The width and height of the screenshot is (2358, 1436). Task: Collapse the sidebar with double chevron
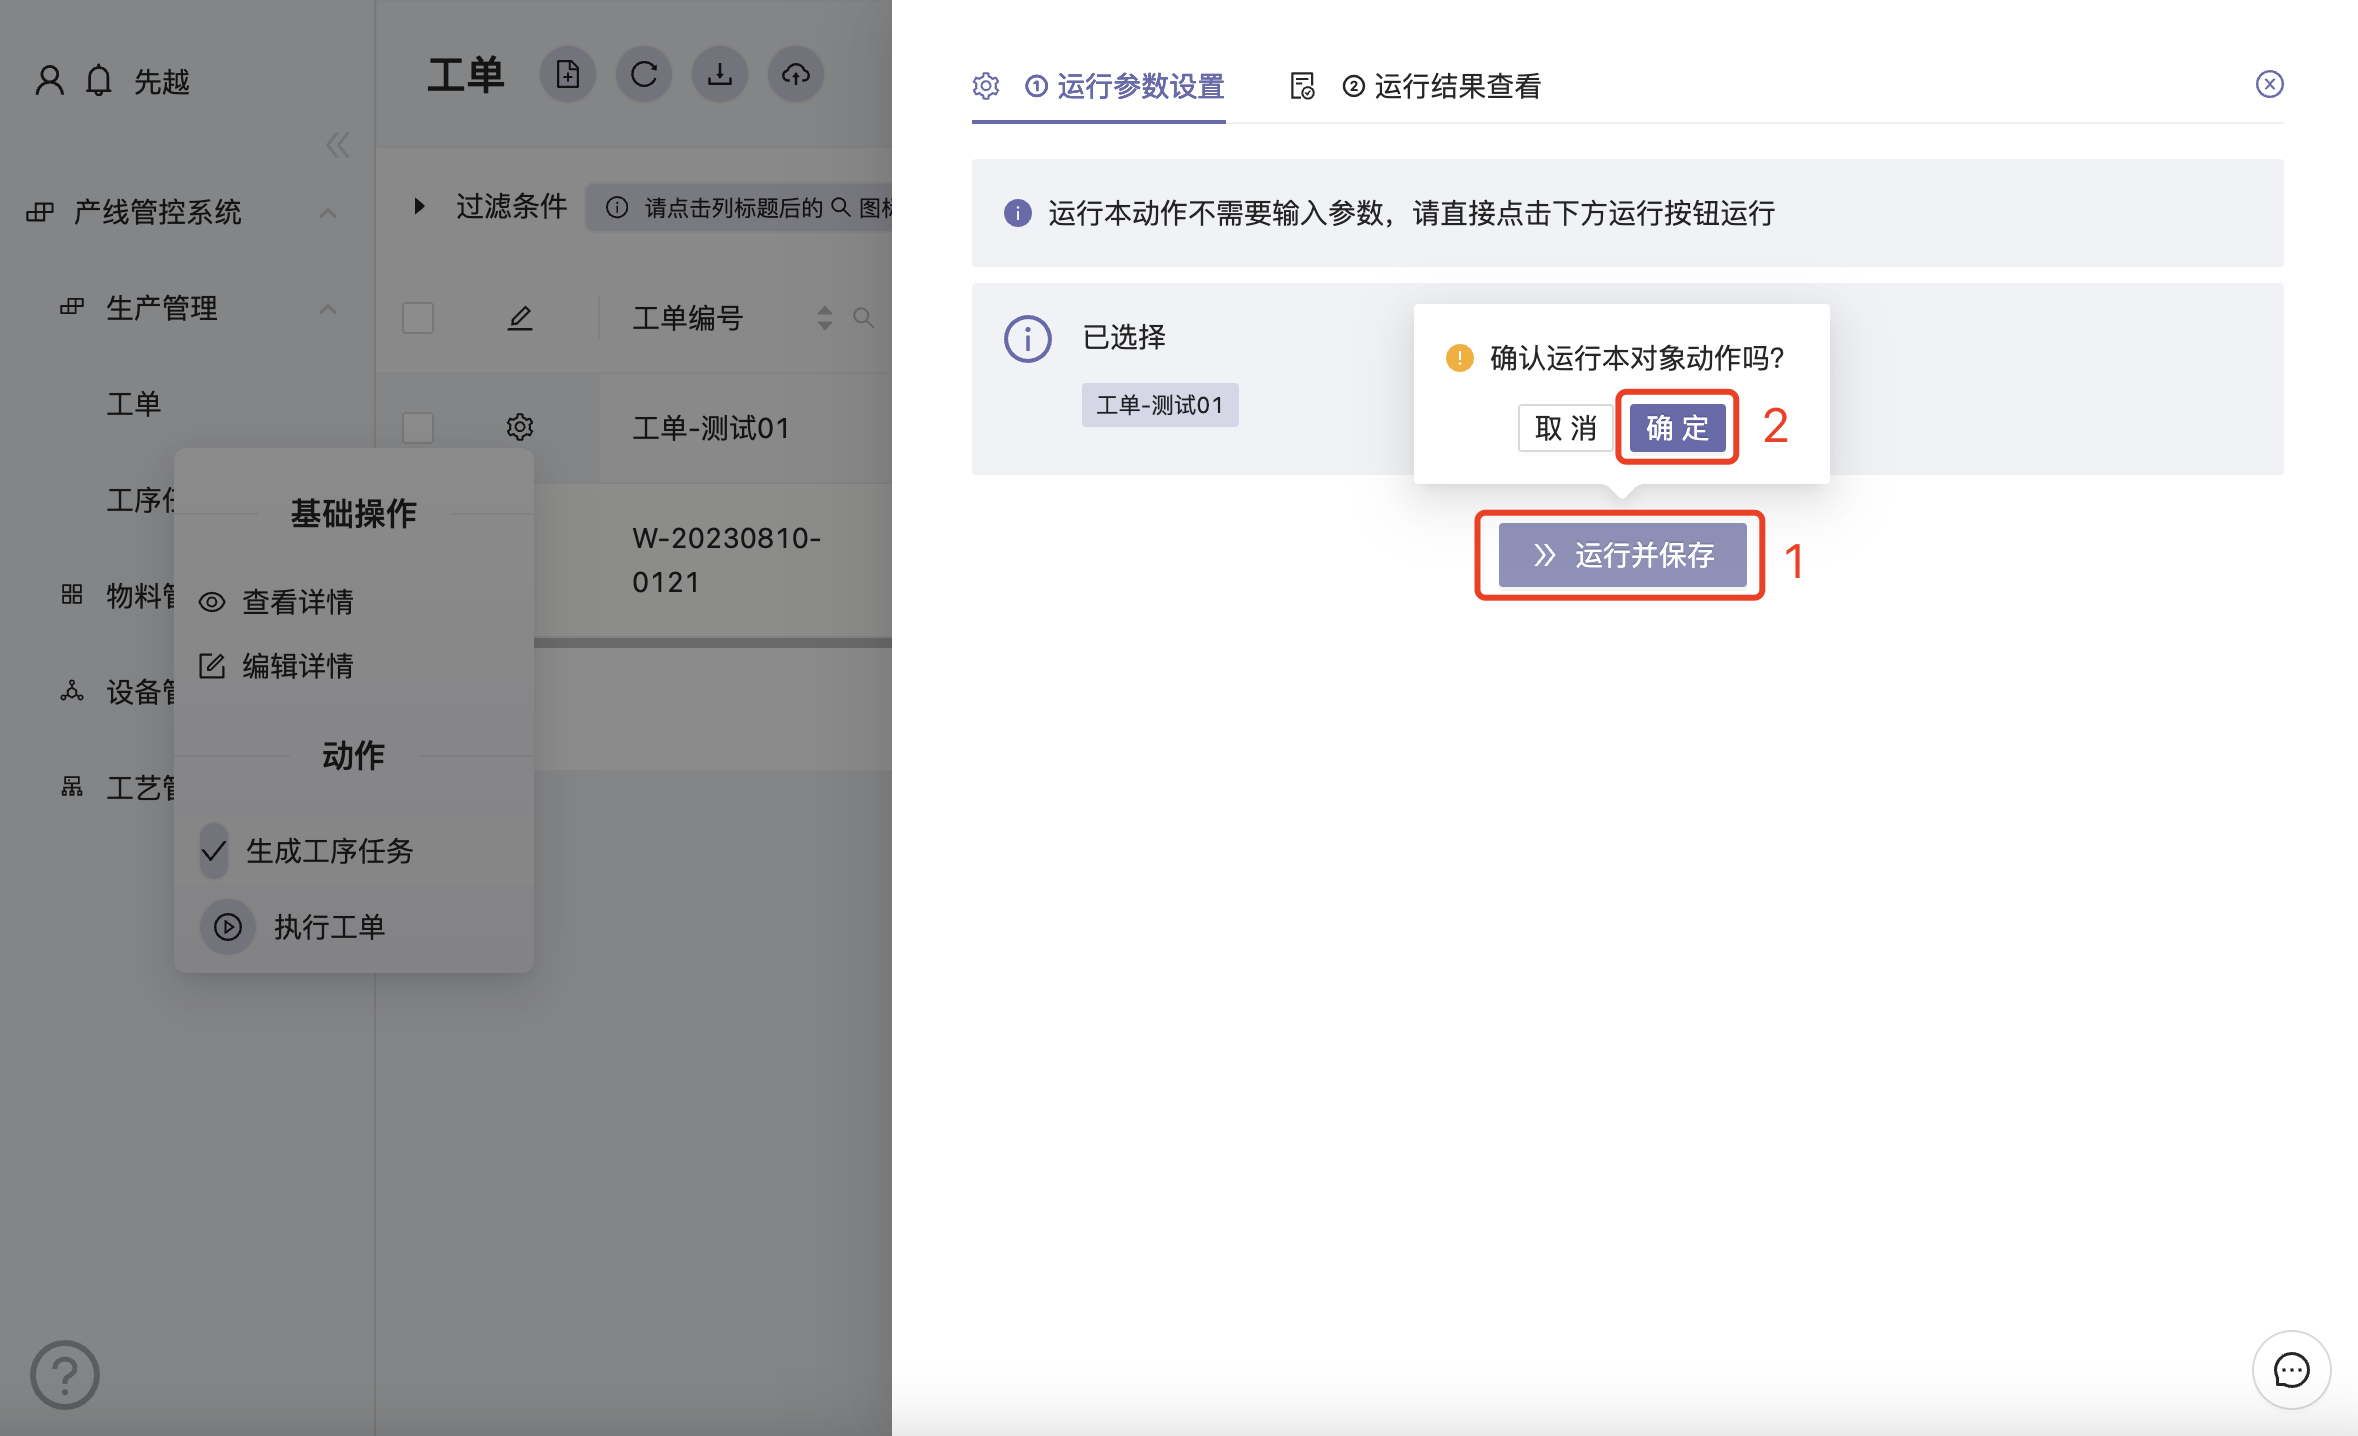tap(337, 145)
